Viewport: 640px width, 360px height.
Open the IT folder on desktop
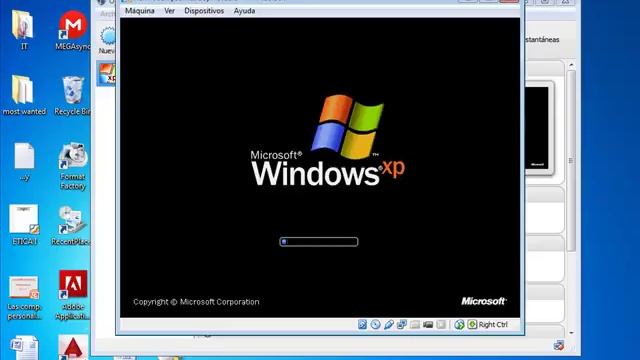pyautogui.click(x=24, y=30)
